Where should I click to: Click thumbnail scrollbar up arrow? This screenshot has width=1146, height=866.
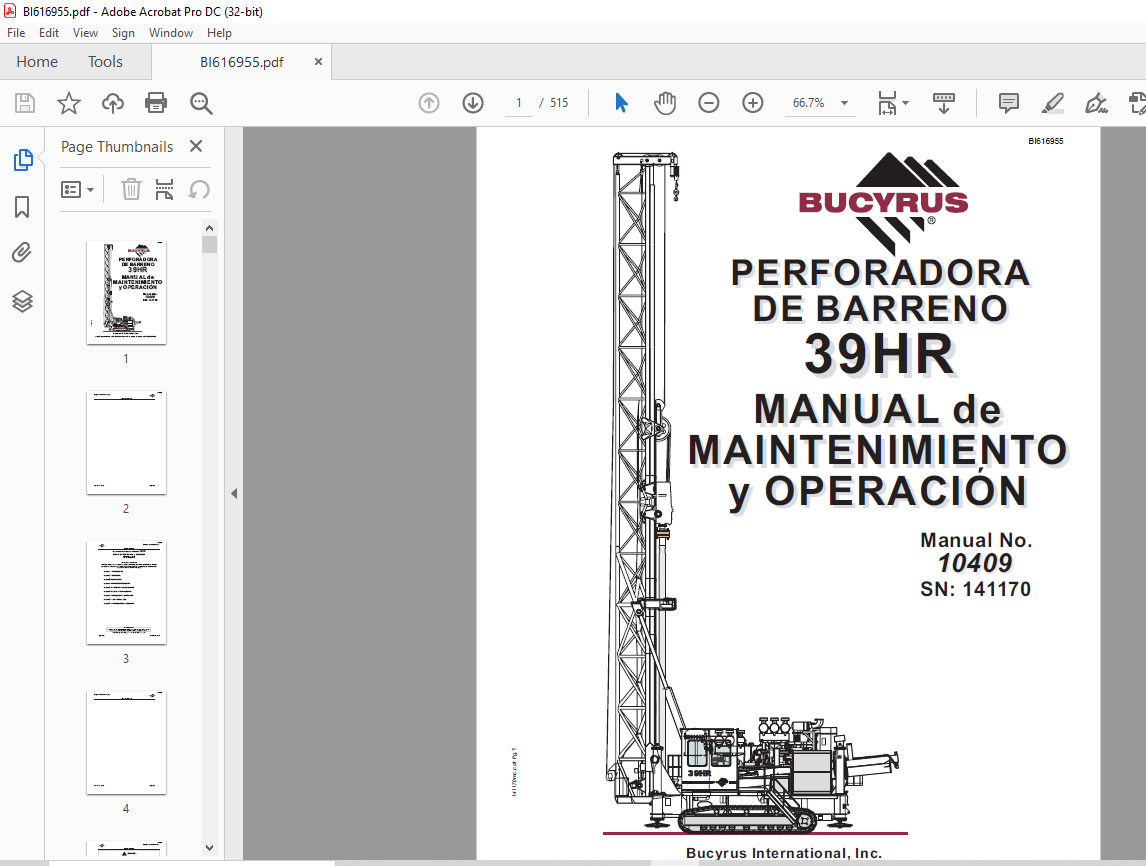pyautogui.click(x=210, y=228)
